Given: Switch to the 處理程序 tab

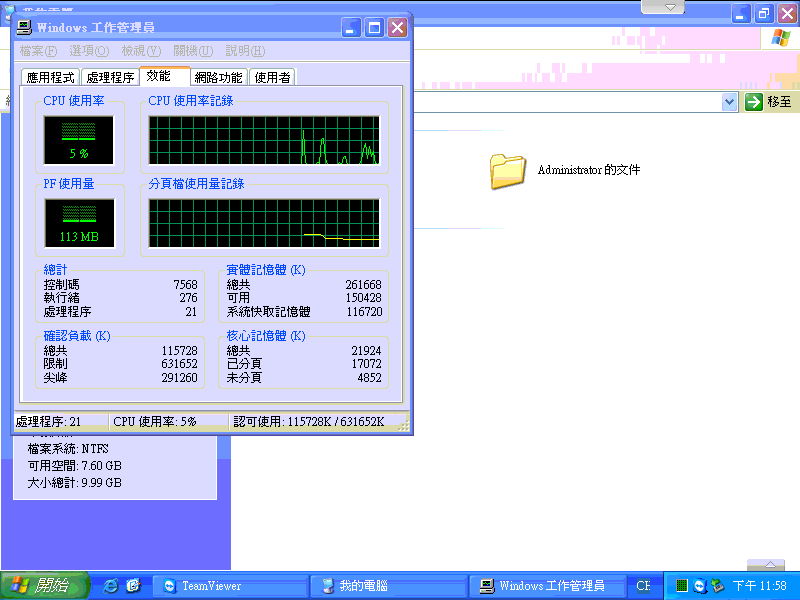Looking at the screenshot, I should 110,78.
